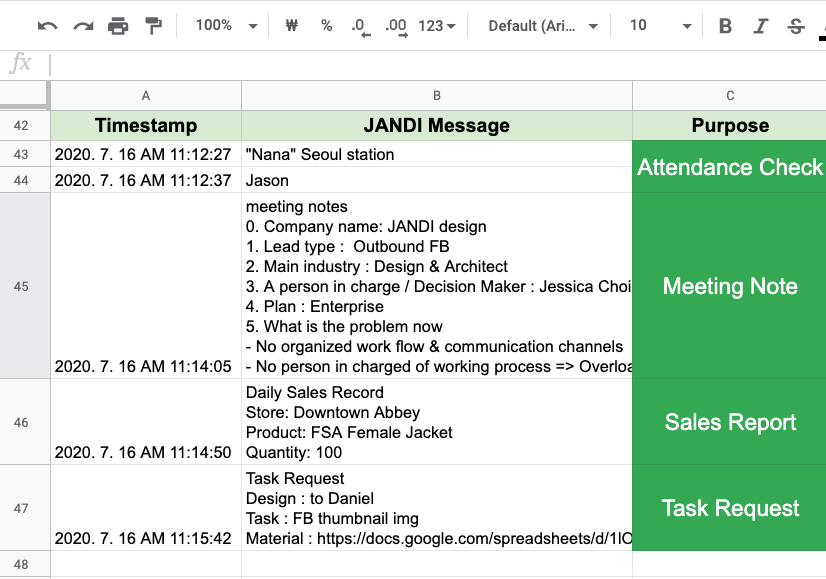Viewport: 826px width, 579px height.
Task: Open the 100% zoom dropdown
Action: pos(226,26)
